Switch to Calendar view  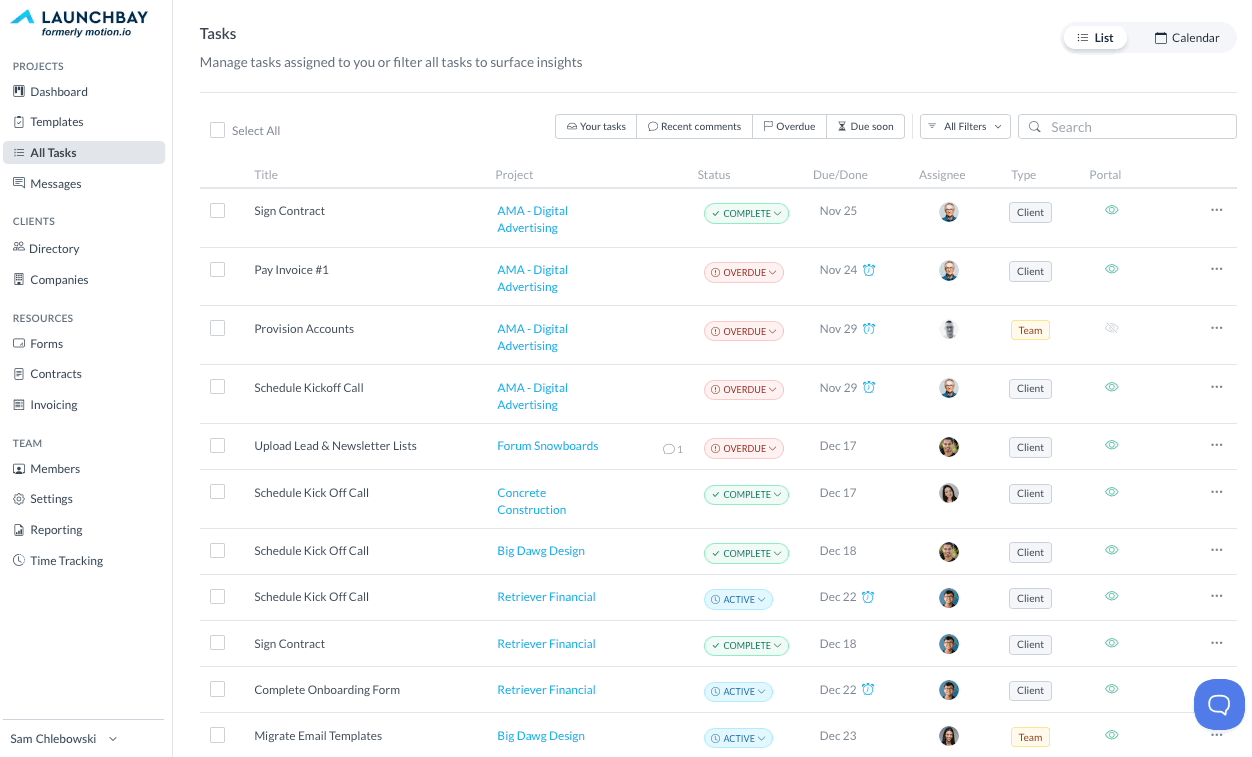click(1187, 38)
